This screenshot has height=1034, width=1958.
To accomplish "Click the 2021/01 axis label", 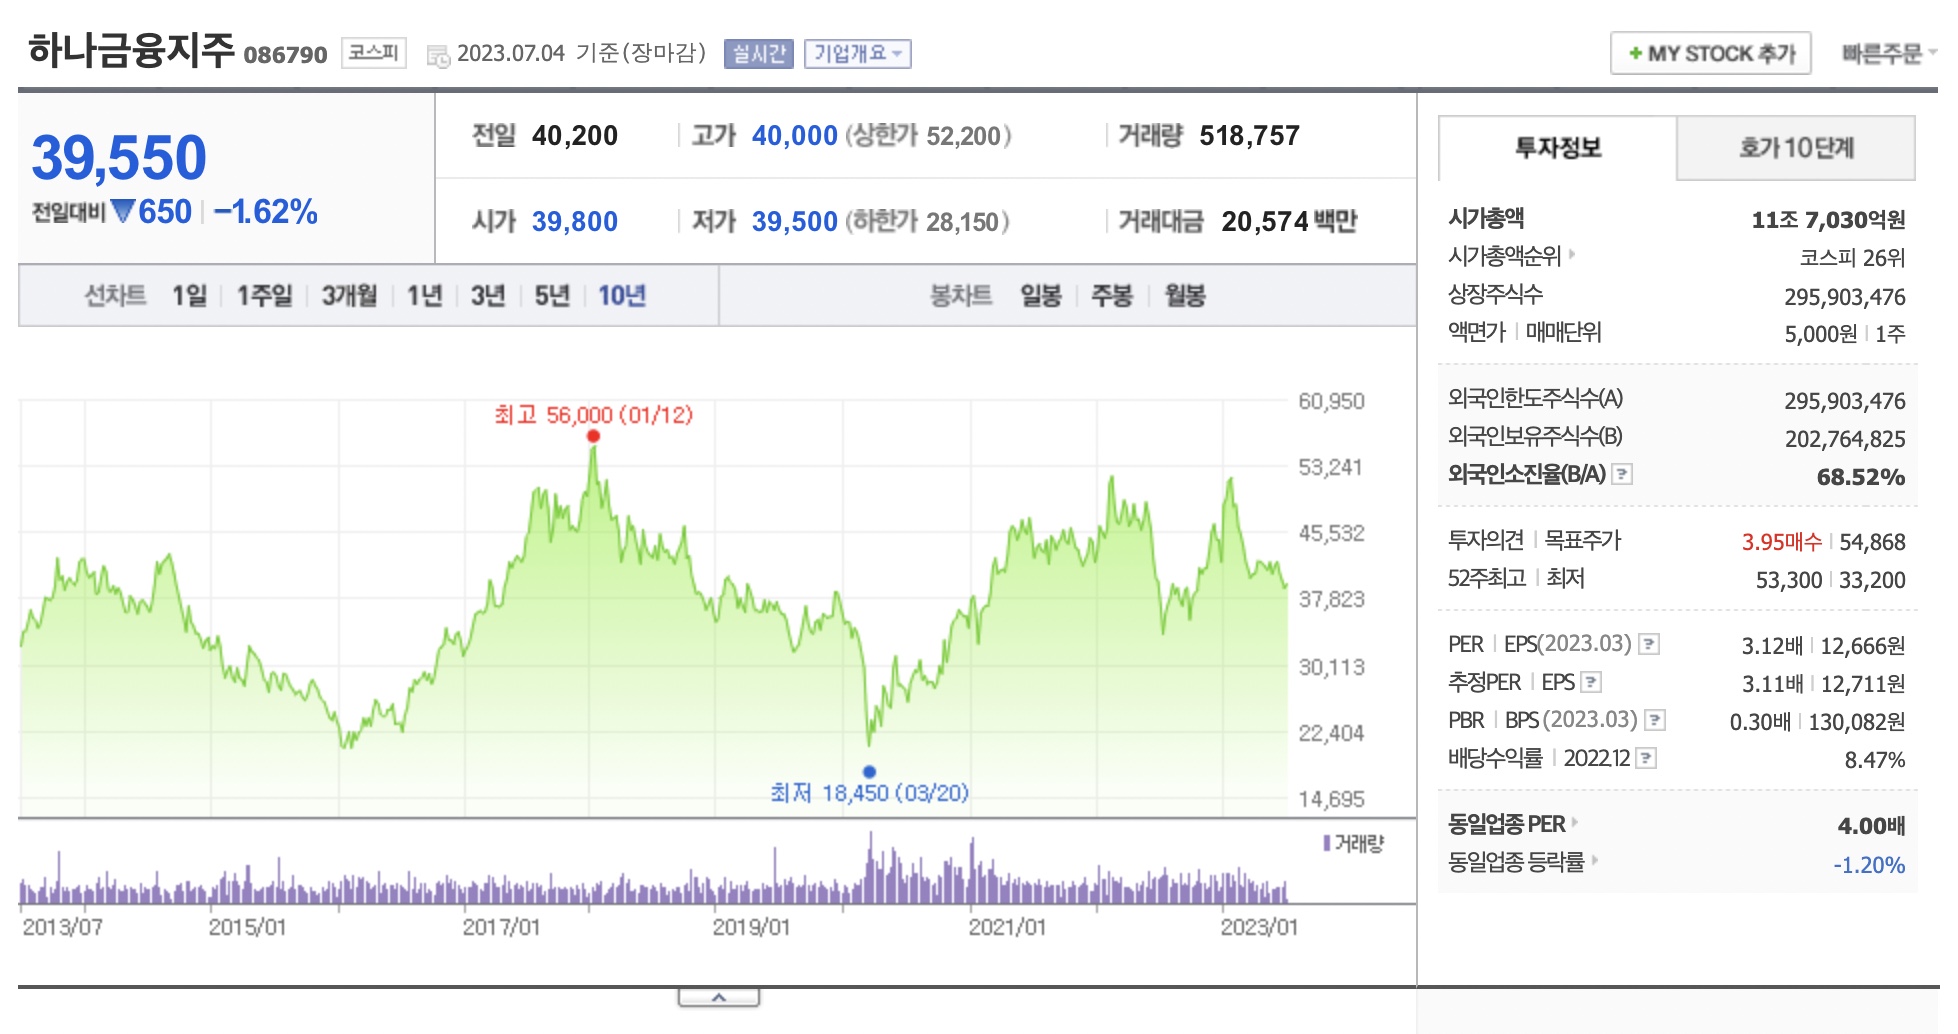I will (1007, 928).
